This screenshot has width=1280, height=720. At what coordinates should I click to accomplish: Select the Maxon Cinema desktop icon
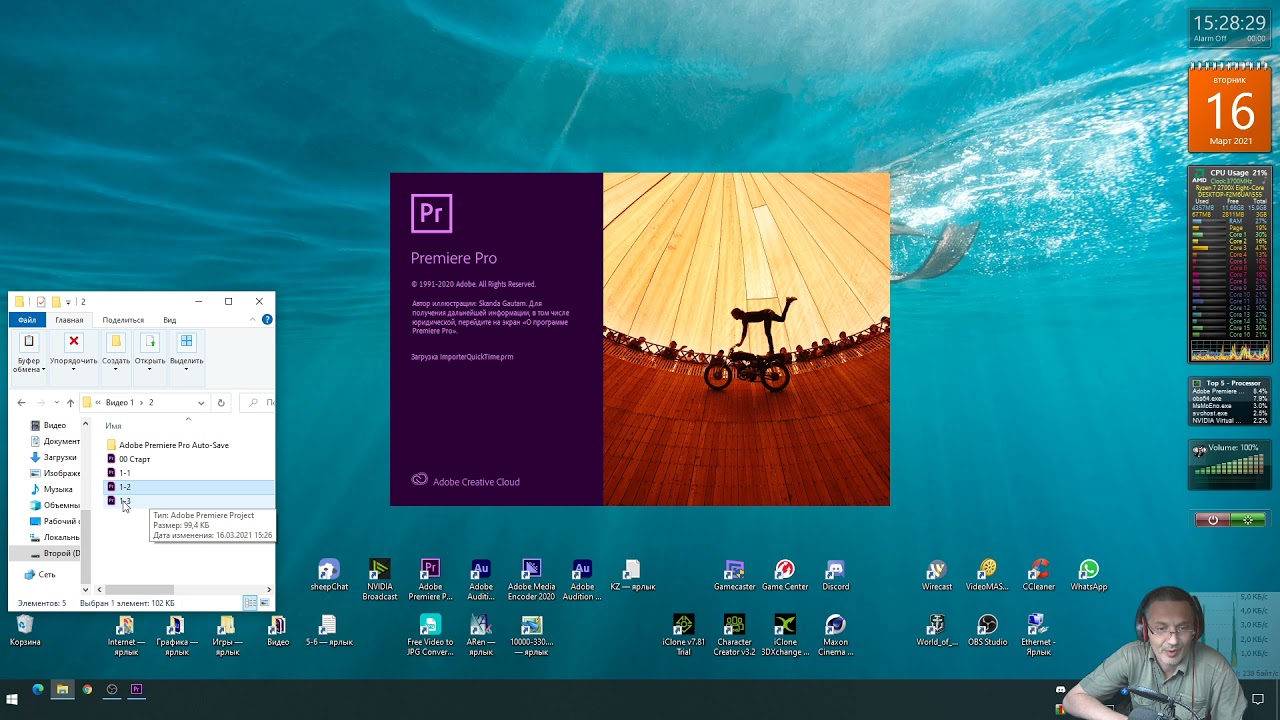(x=835, y=635)
